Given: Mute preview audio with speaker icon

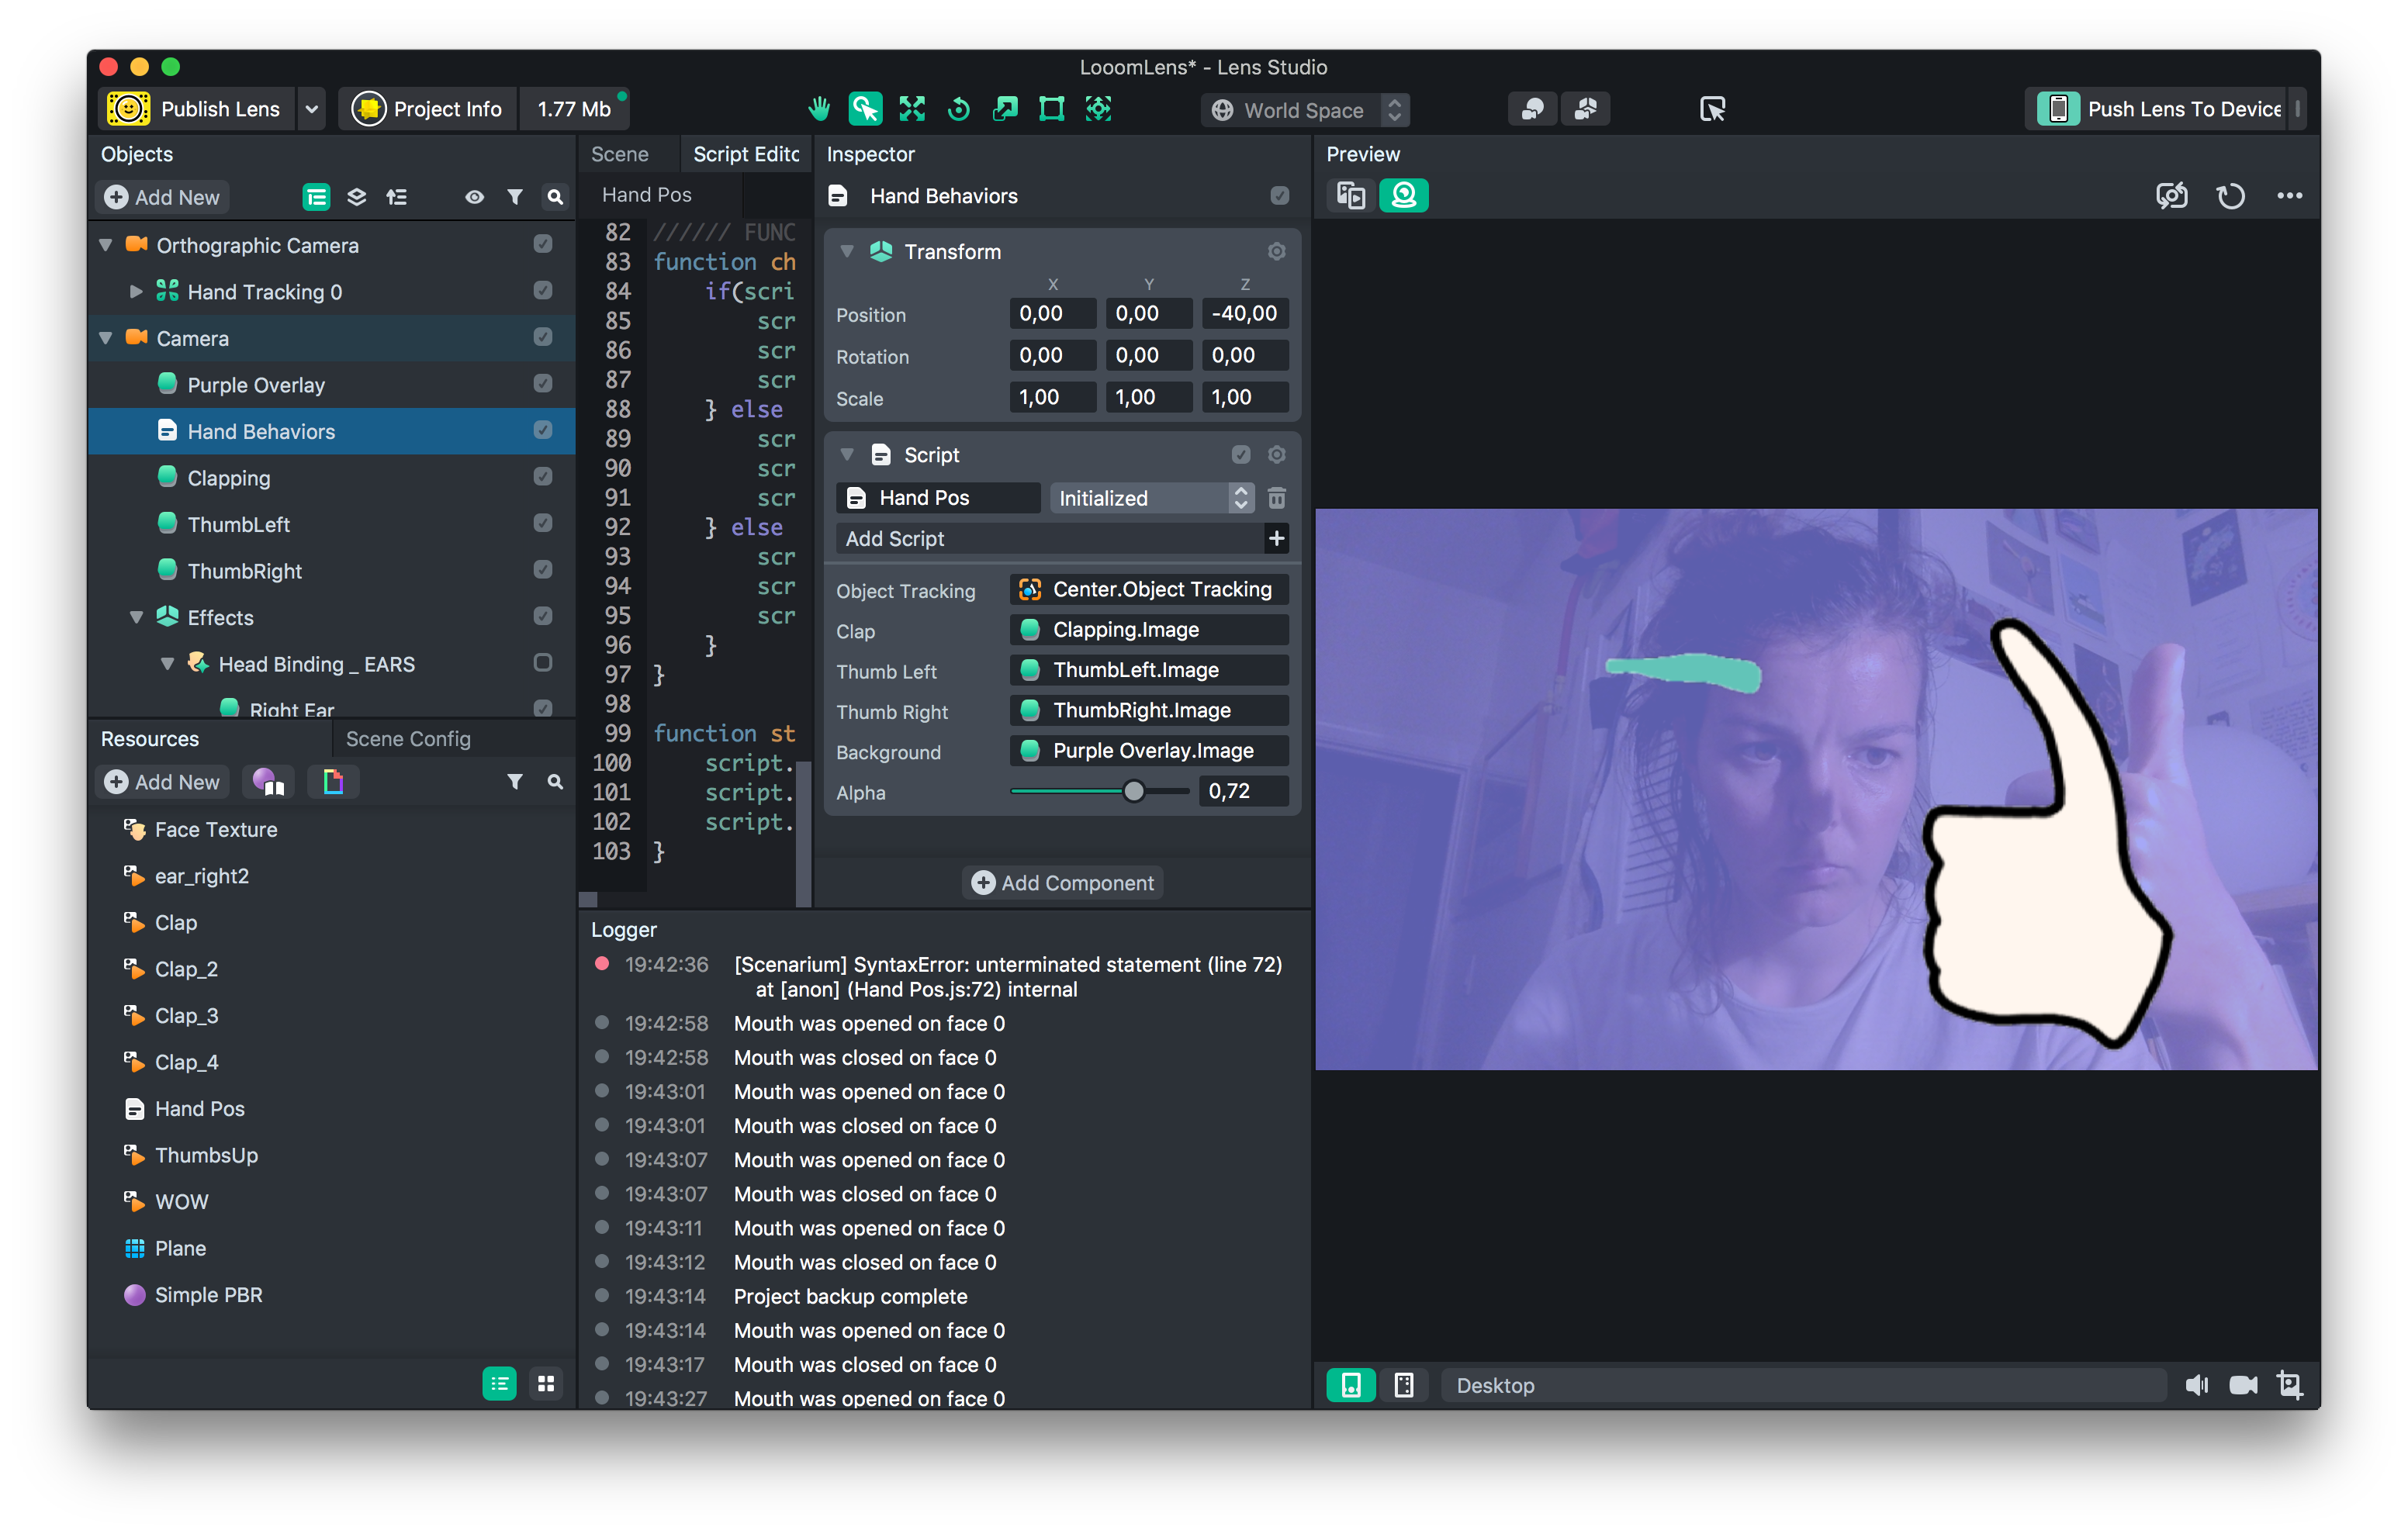Looking at the screenshot, I should 2196,1385.
